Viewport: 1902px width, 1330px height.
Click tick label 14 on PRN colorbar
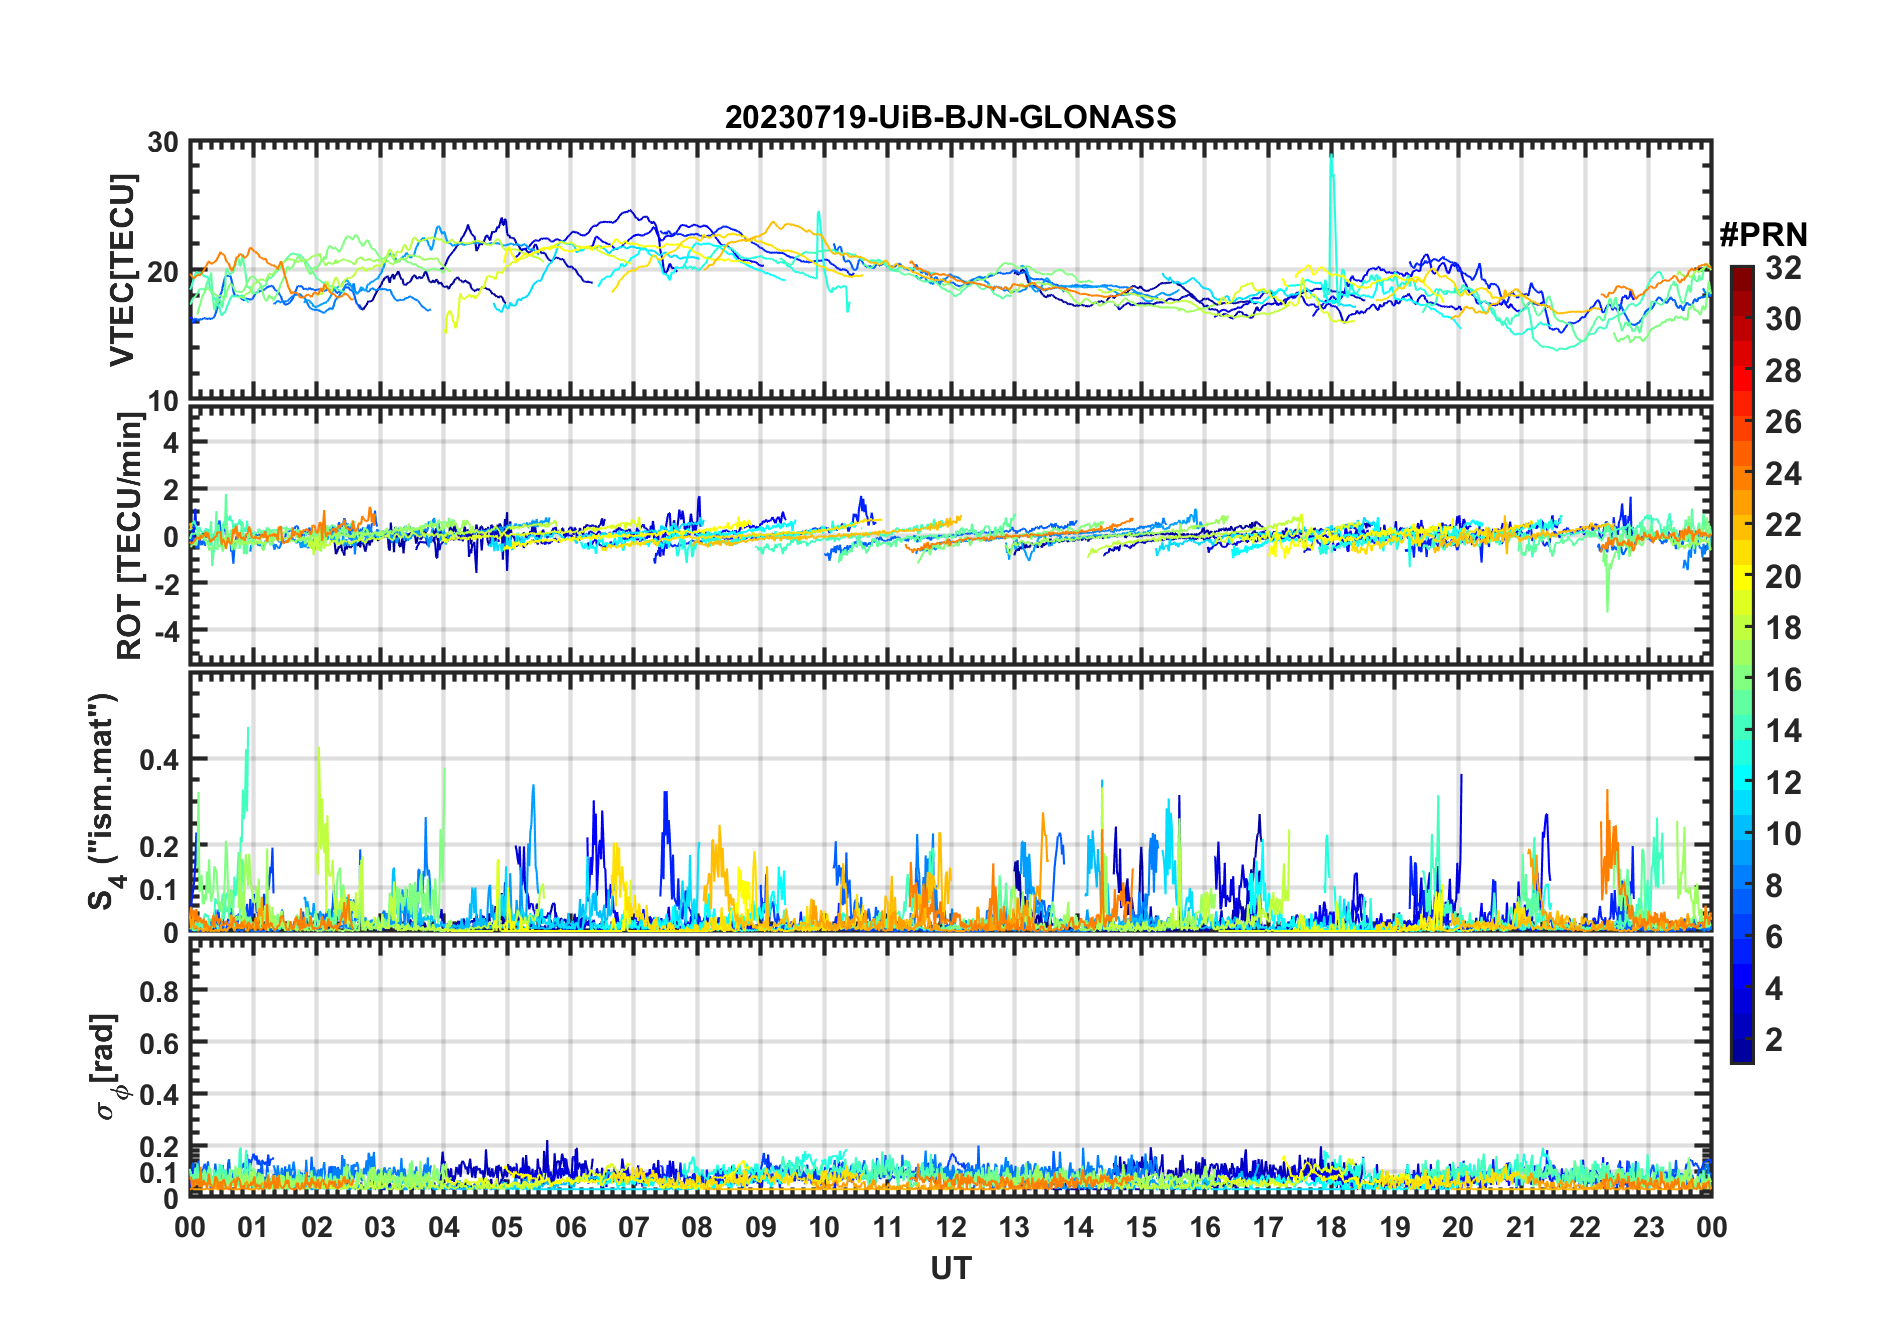(1783, 731)
